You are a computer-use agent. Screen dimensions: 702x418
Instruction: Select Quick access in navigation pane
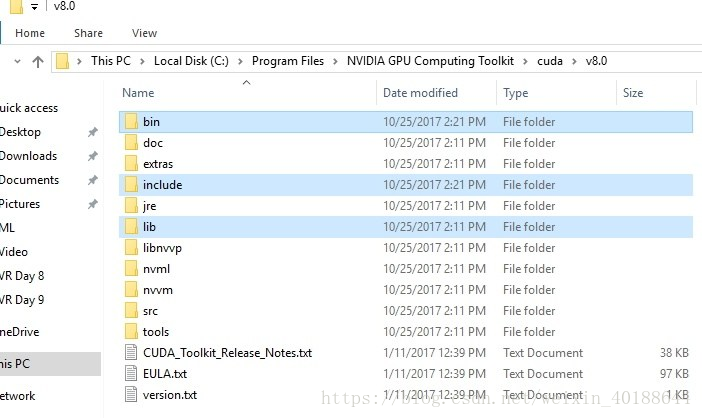[29, 108]
